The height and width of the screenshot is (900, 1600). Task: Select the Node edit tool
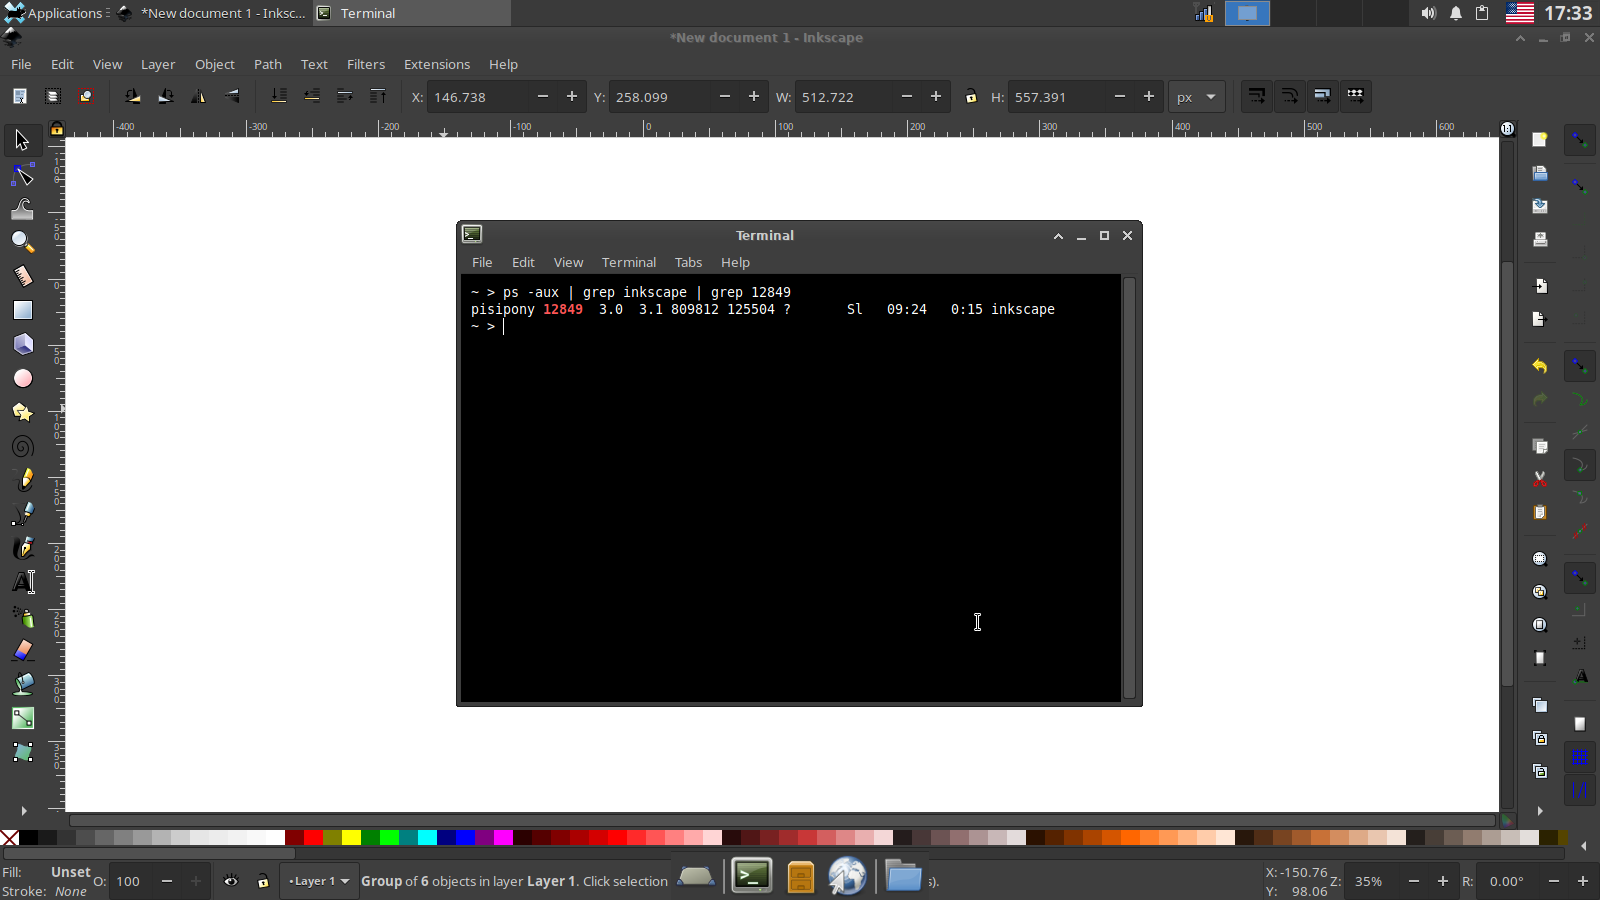tap(23, 175)
